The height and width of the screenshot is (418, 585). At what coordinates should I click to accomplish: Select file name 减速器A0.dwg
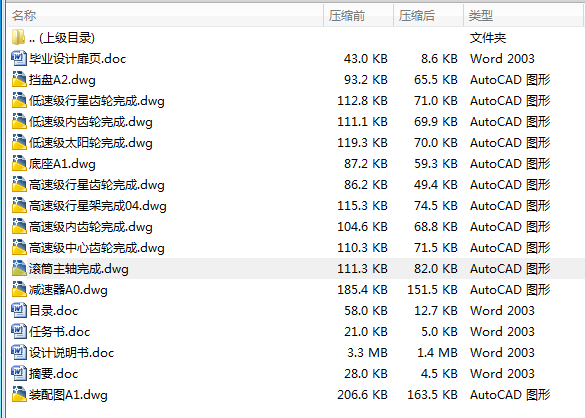tap(68, 290)
